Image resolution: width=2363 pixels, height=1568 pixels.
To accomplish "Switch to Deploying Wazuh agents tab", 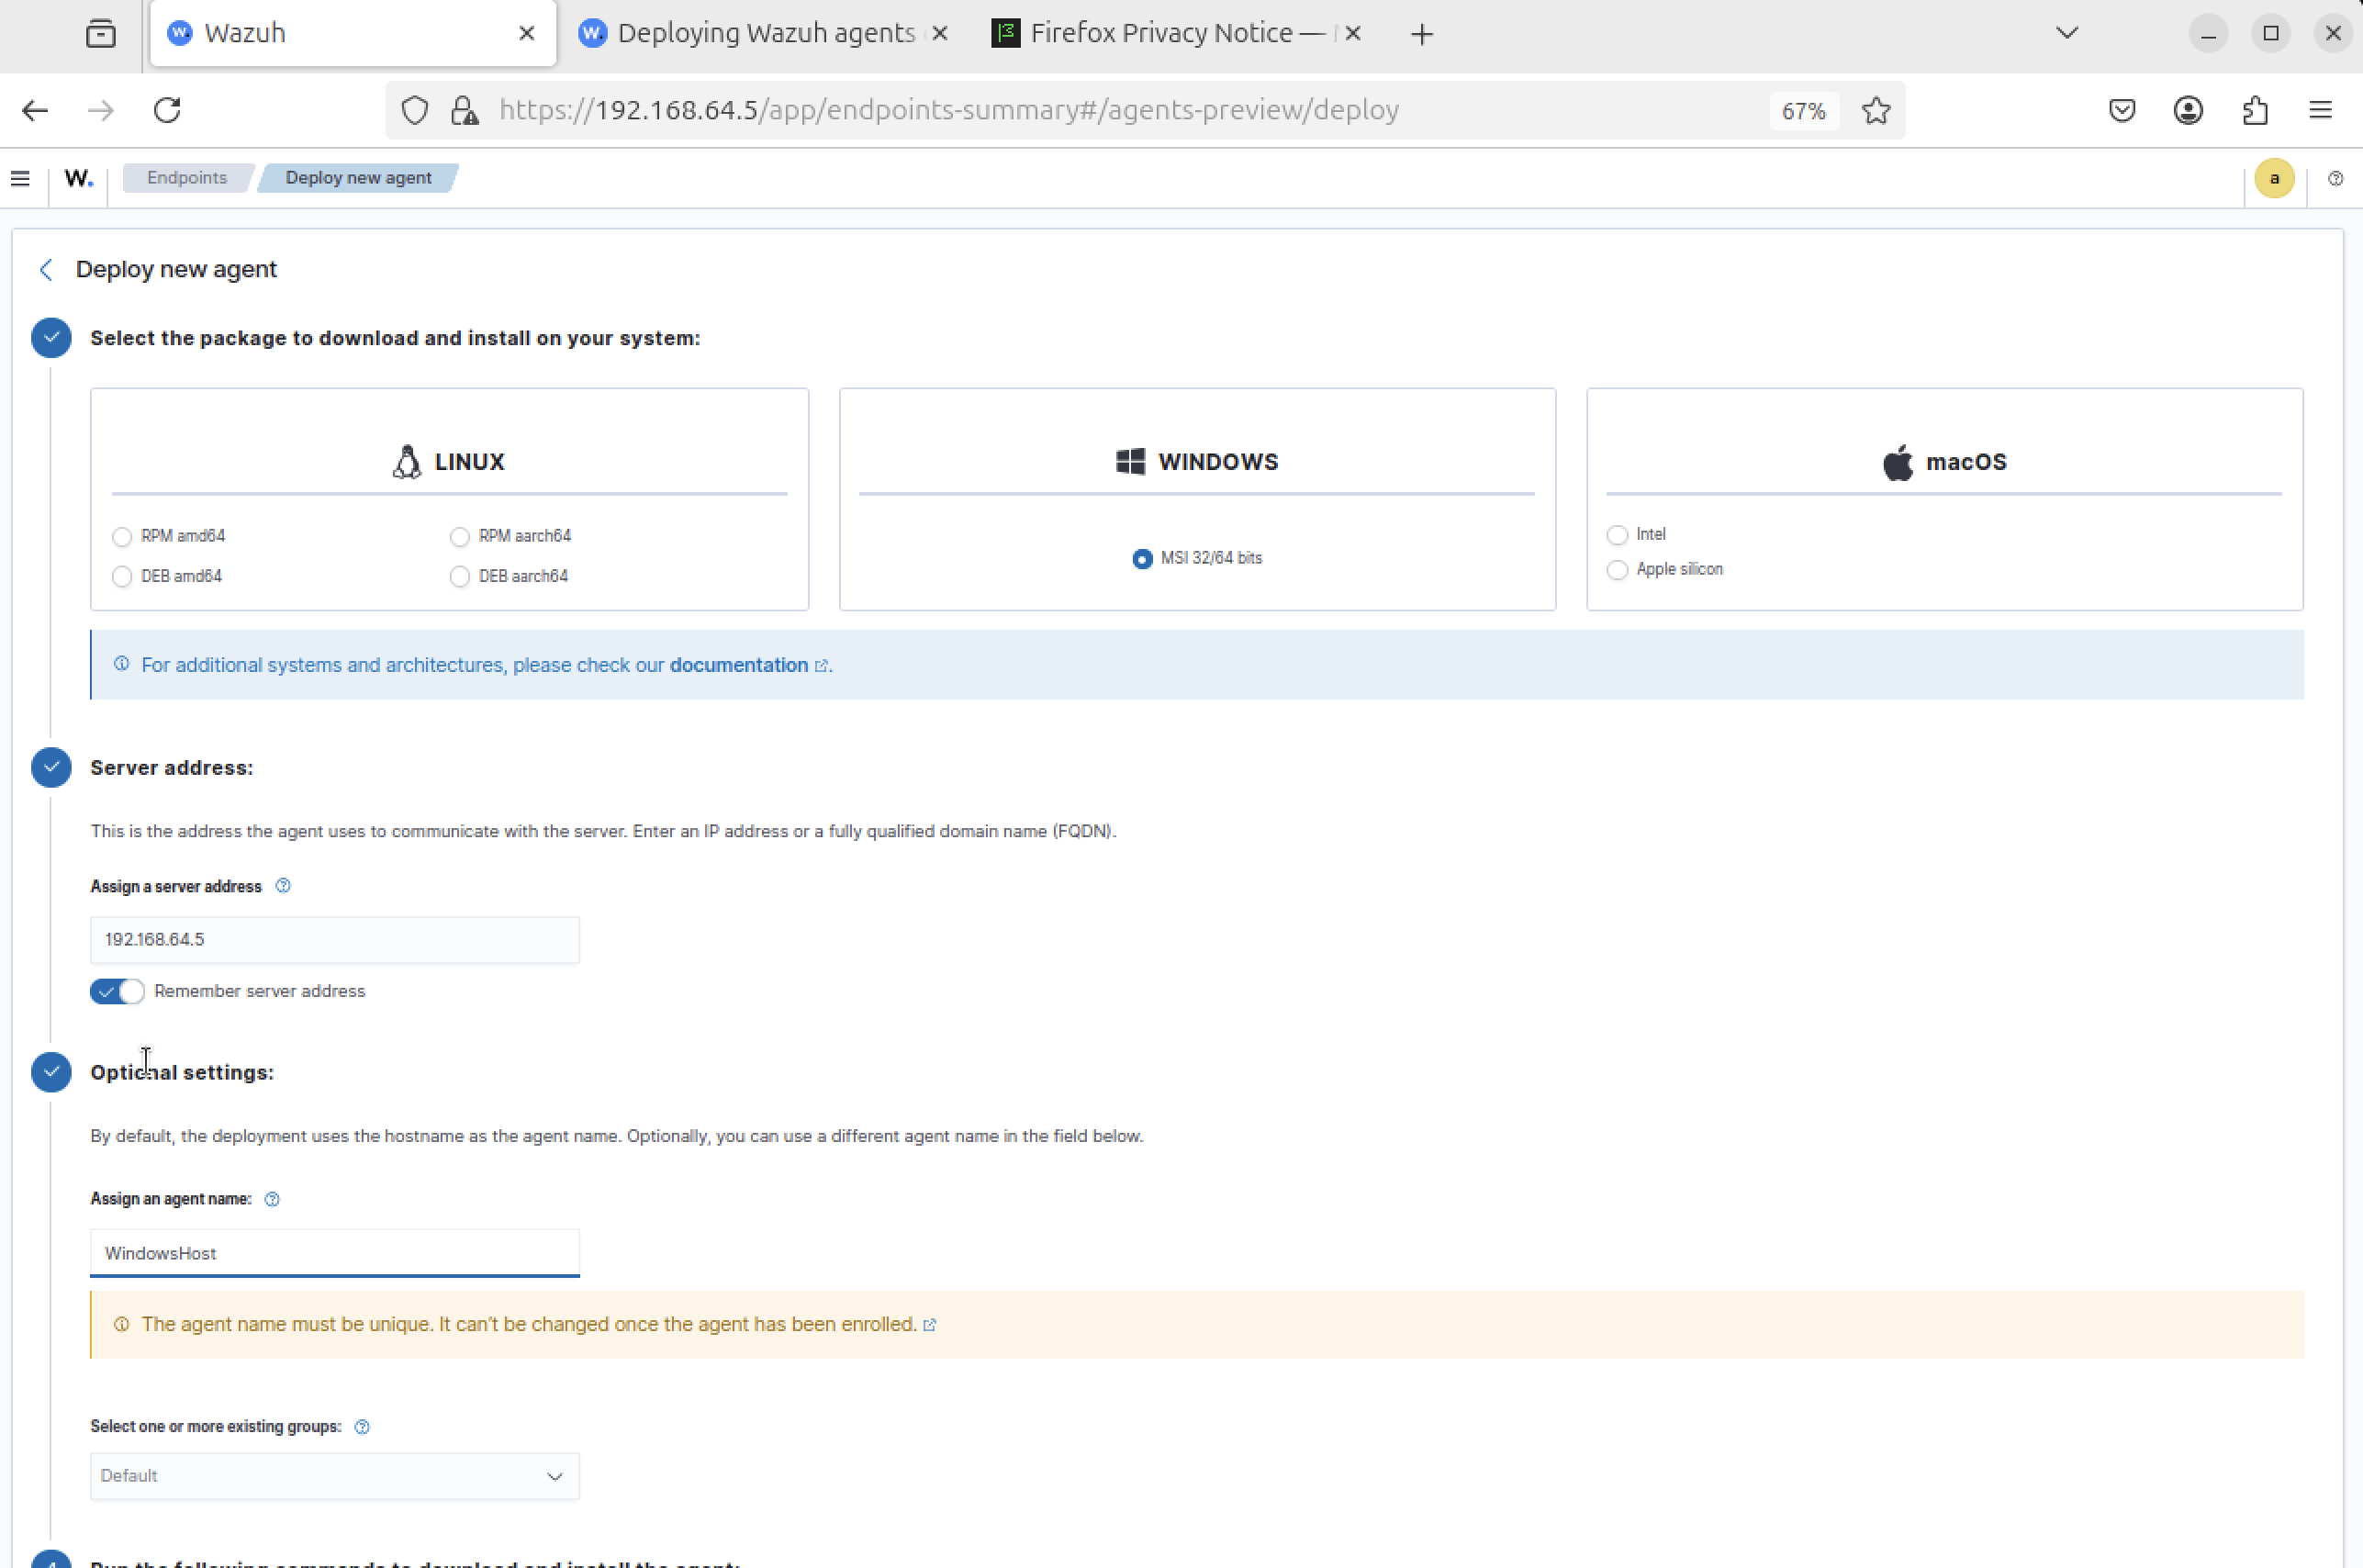I will tap(765, 33).
